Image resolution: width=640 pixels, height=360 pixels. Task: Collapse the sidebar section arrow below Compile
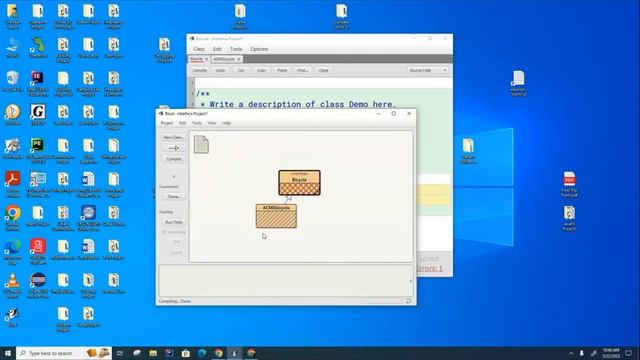(173, 176)
